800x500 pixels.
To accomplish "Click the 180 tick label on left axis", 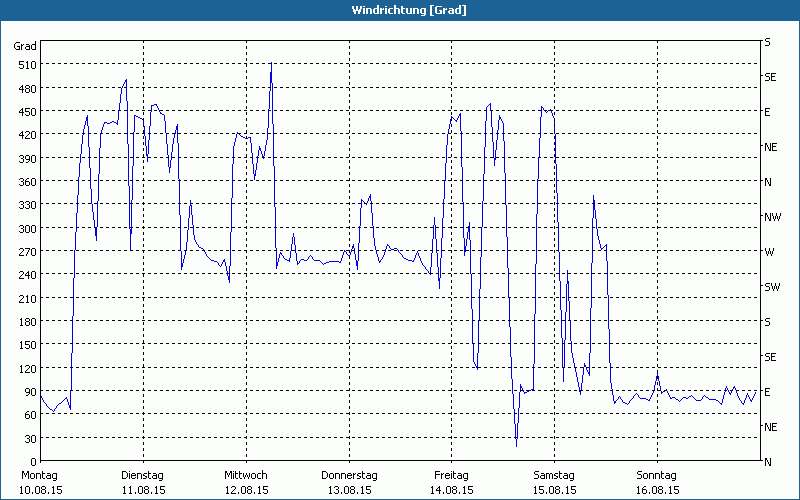I will pos(25,322).
